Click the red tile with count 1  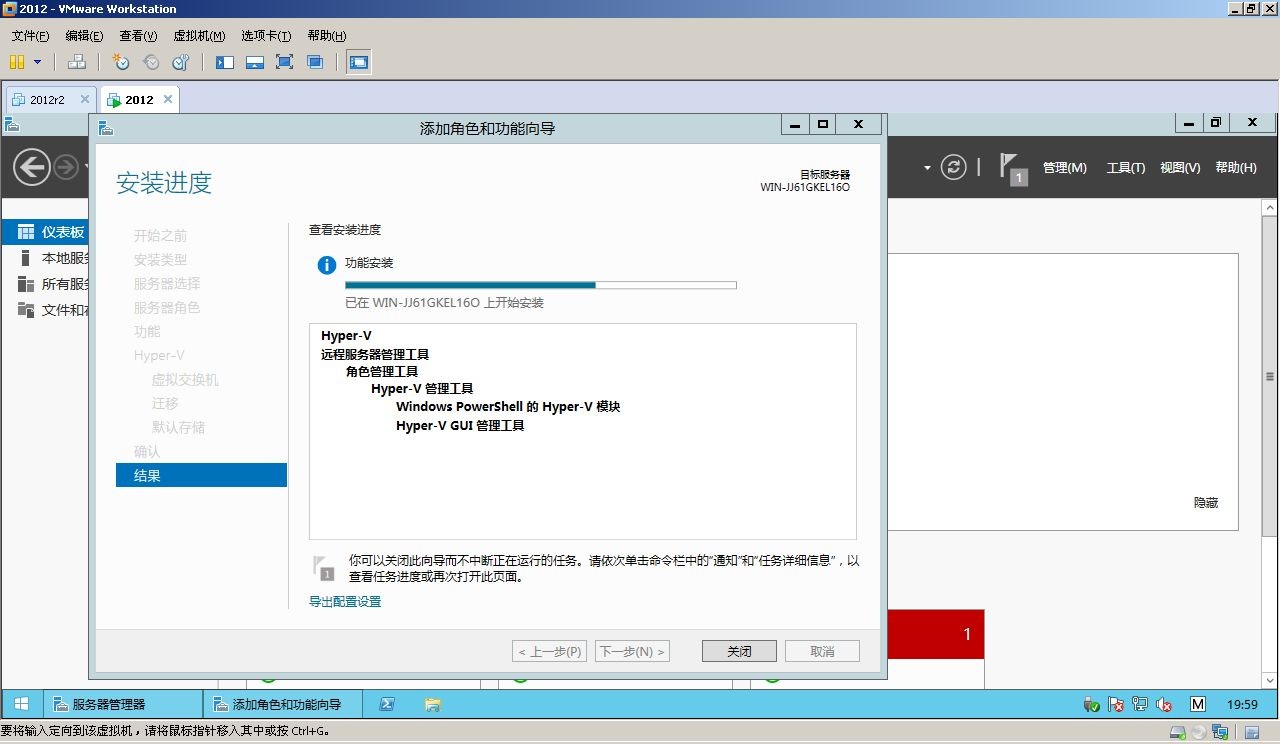click(935, 634)
